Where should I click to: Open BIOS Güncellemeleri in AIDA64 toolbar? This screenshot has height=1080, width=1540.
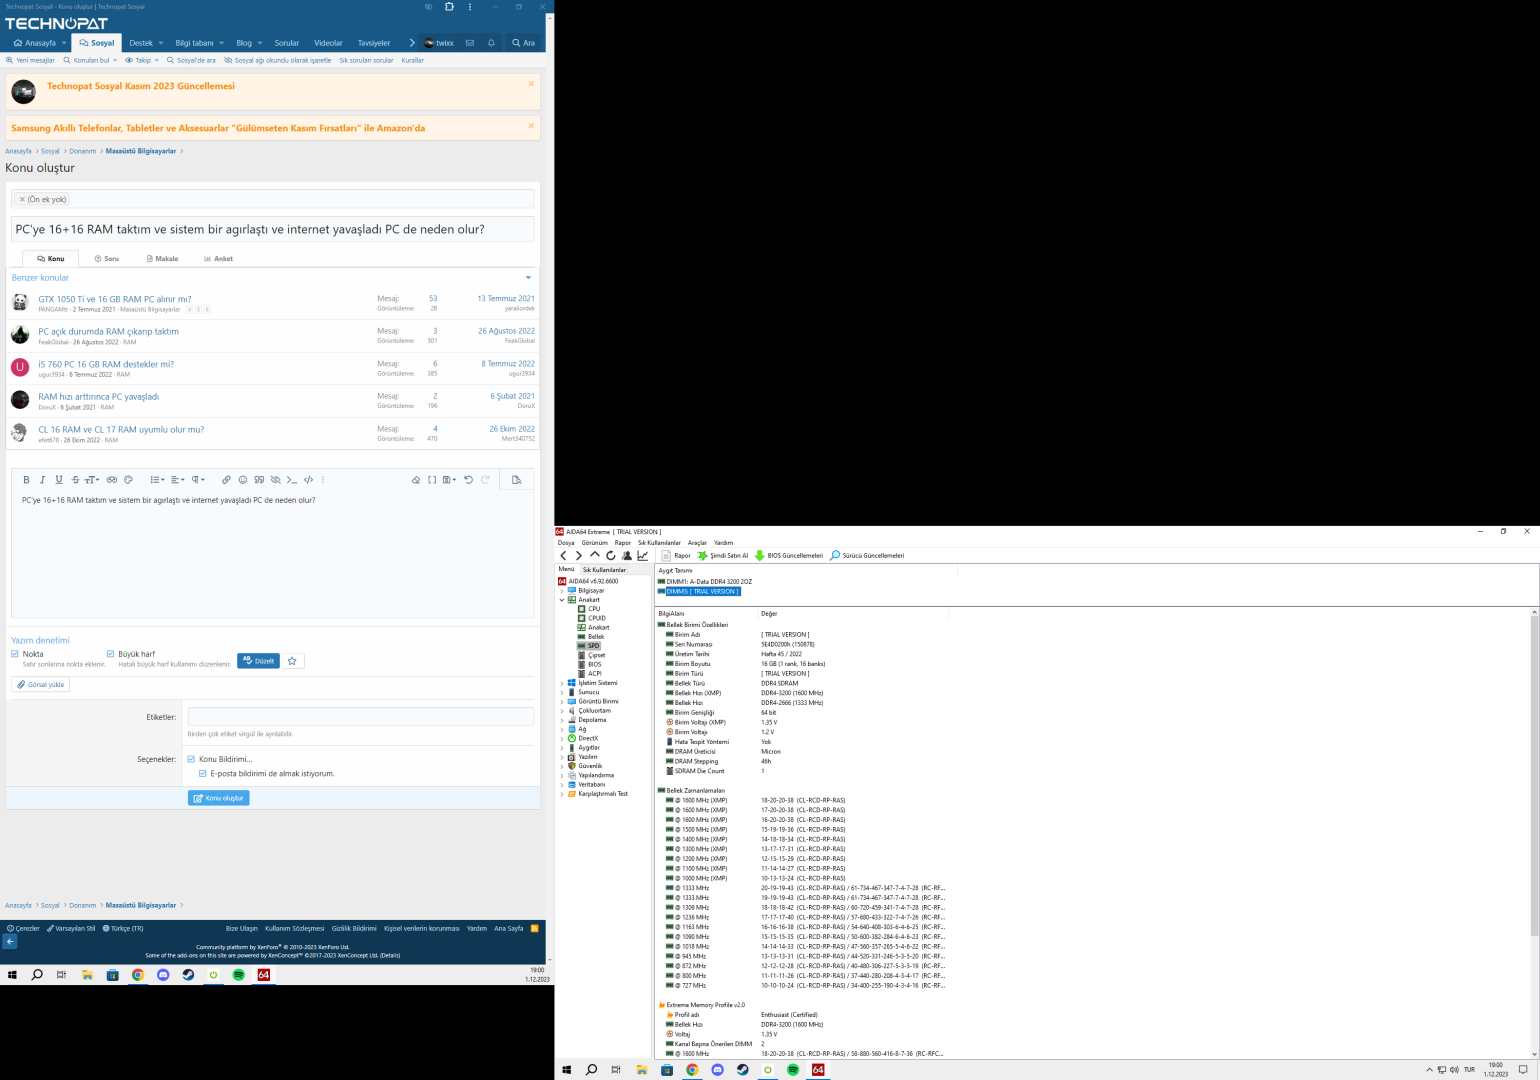click(x=789, y=556)
